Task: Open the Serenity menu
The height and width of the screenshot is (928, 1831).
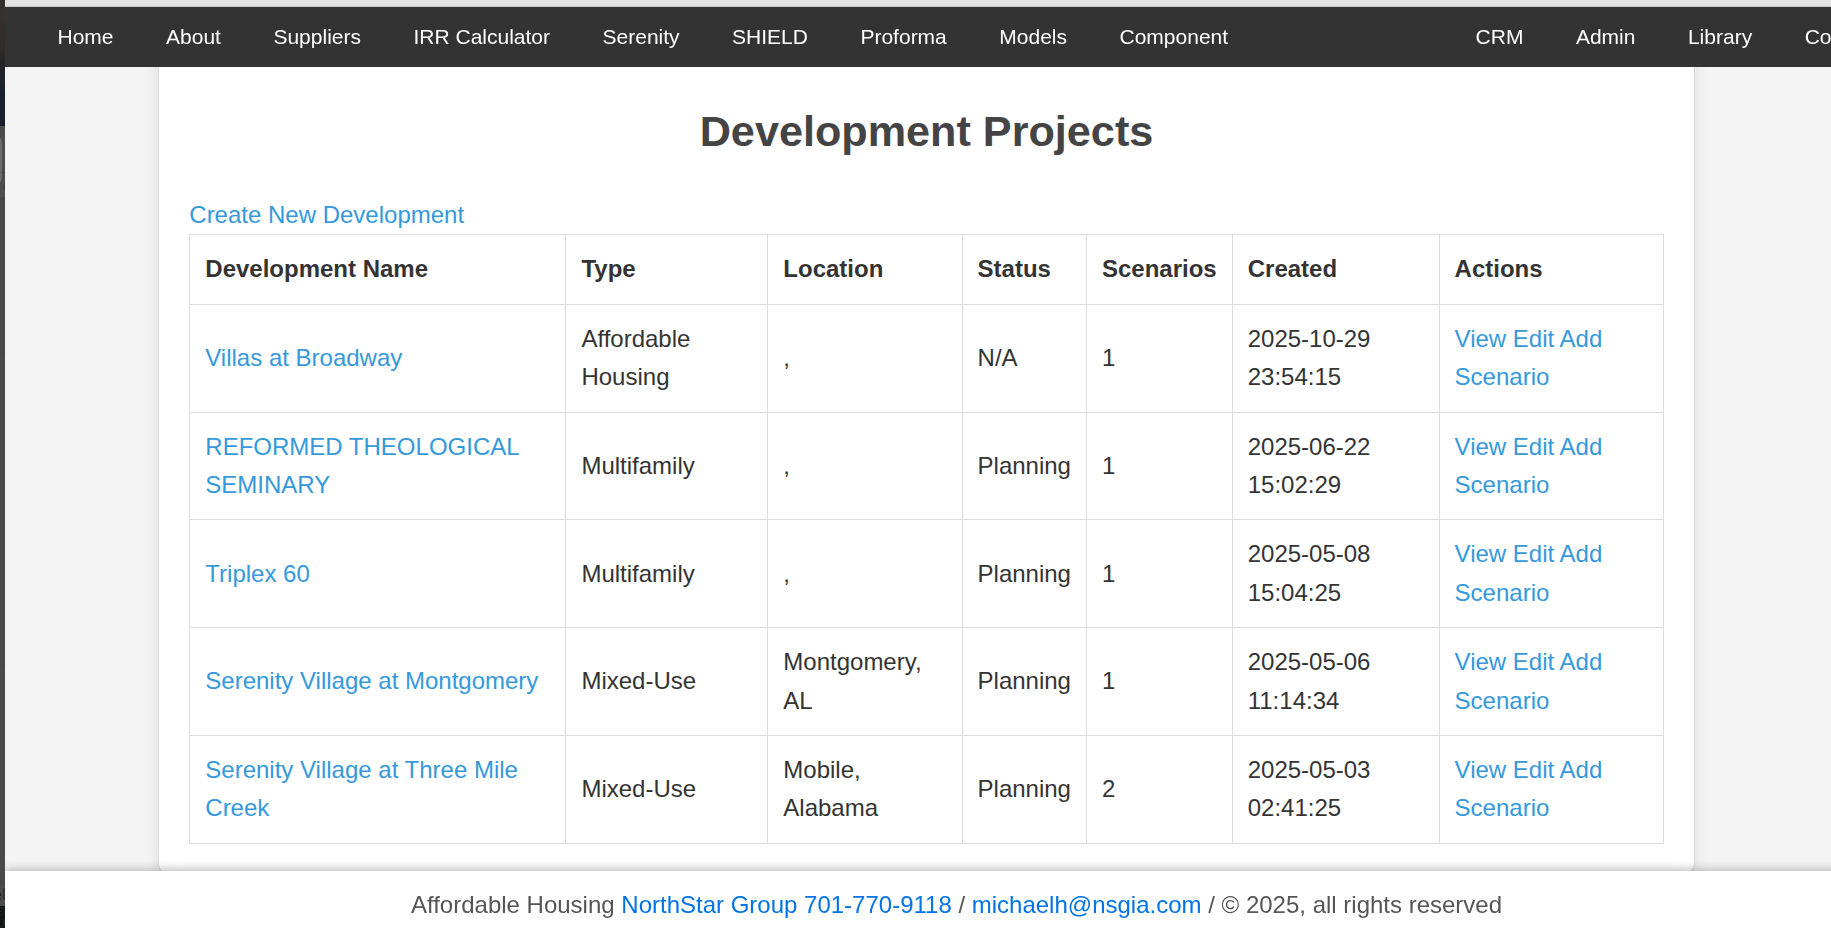Action: [640, 37]
